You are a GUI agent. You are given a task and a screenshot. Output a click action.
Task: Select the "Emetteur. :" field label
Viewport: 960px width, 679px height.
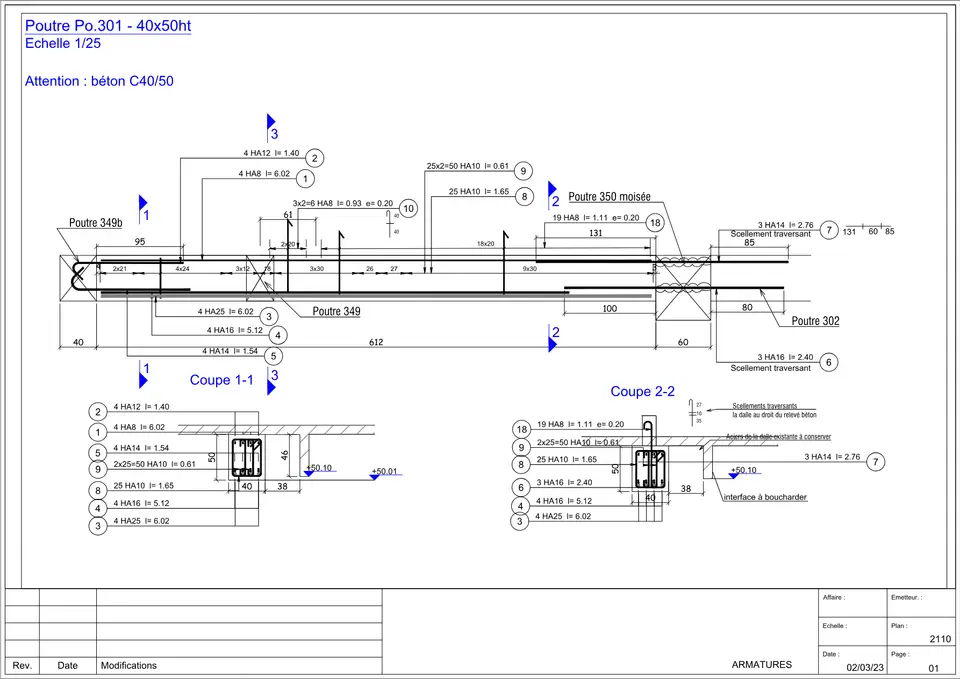(907, 598)
